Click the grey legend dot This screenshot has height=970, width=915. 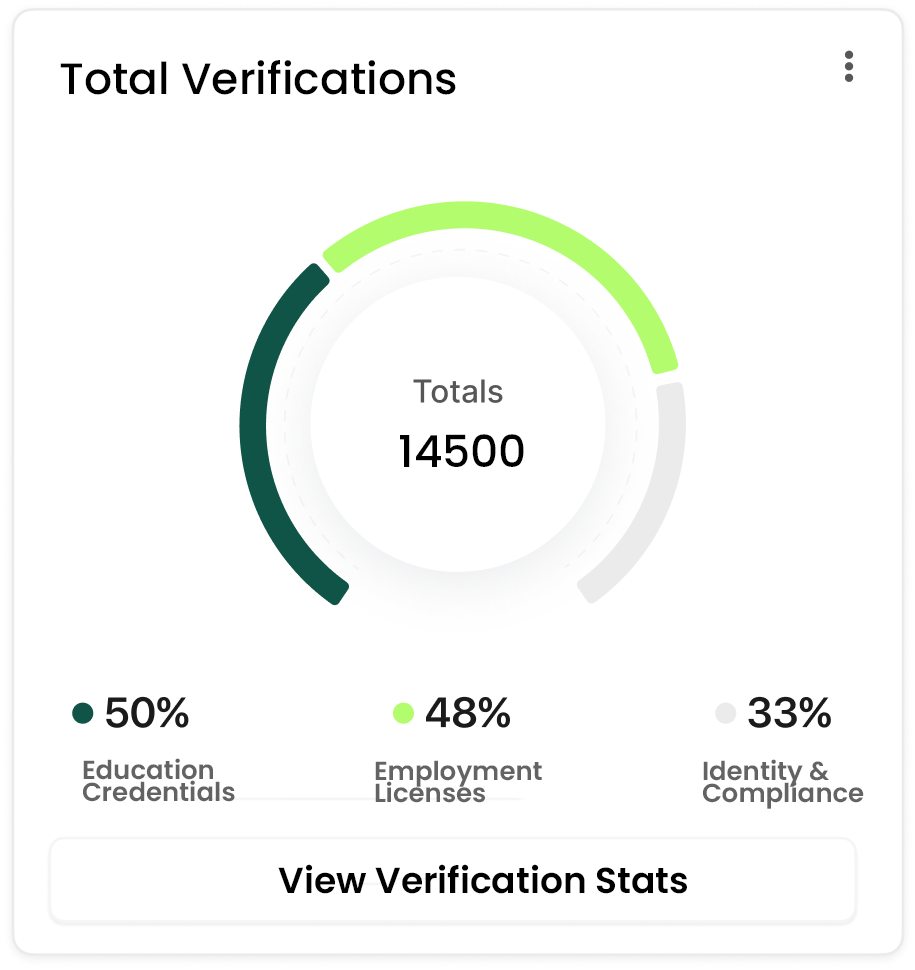726,714
